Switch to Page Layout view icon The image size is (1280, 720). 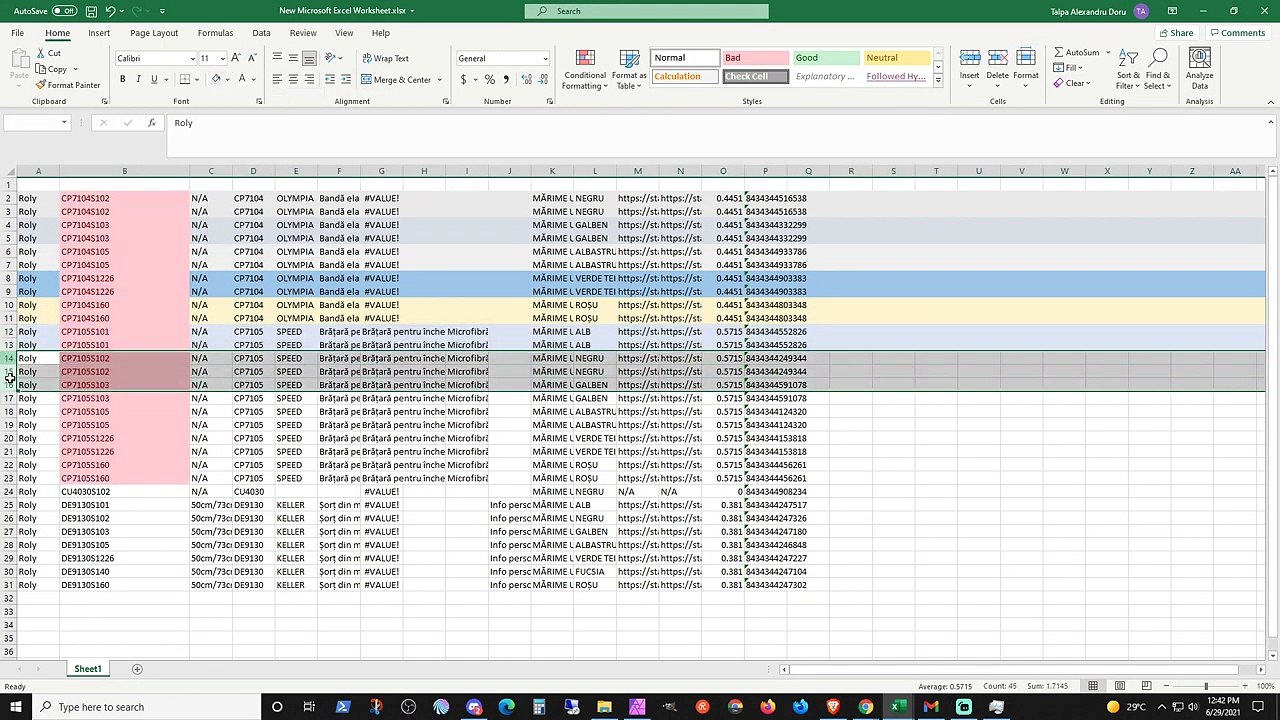pyautogui.click(x=1120, y=686)
